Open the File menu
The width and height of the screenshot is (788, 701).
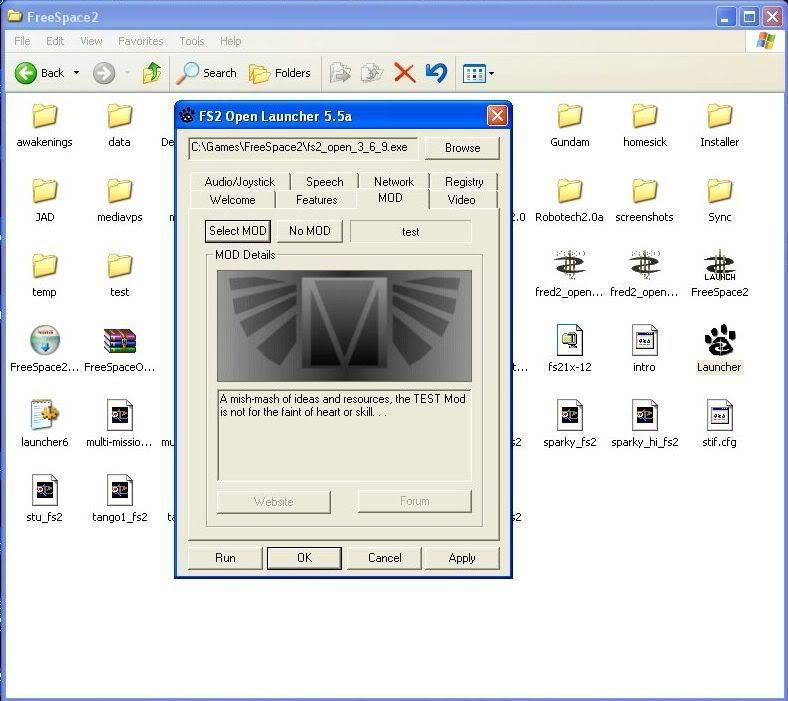click(22, 41)
